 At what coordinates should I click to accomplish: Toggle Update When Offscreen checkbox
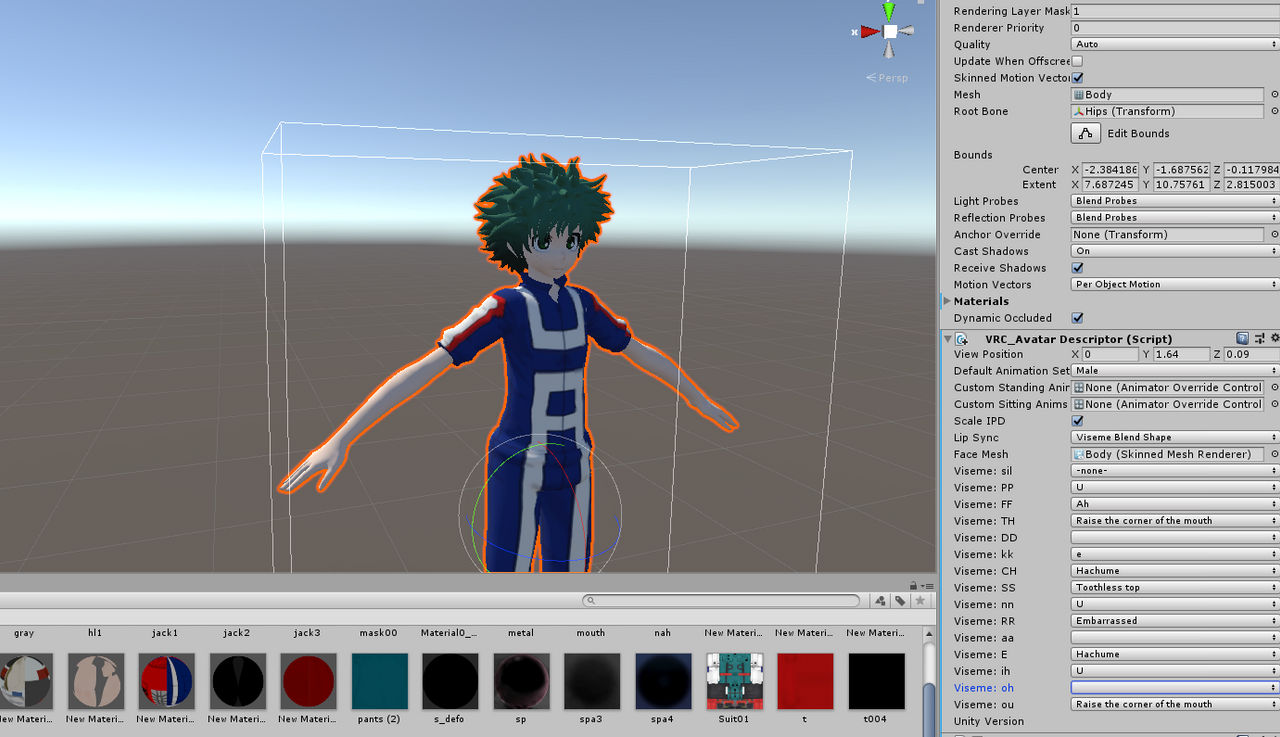1077,61
